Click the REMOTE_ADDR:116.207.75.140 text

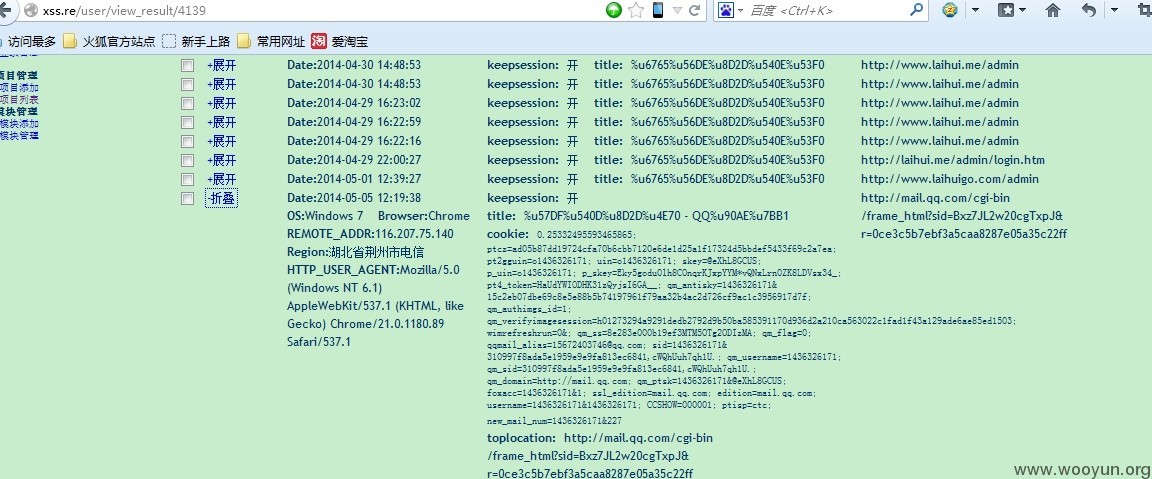pos(370,234)
